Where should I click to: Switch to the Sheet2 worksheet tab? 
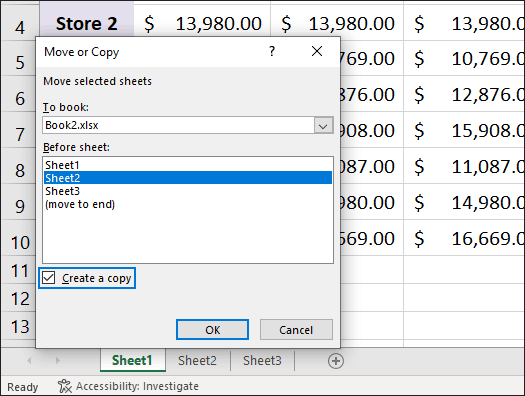pos(197,361)
